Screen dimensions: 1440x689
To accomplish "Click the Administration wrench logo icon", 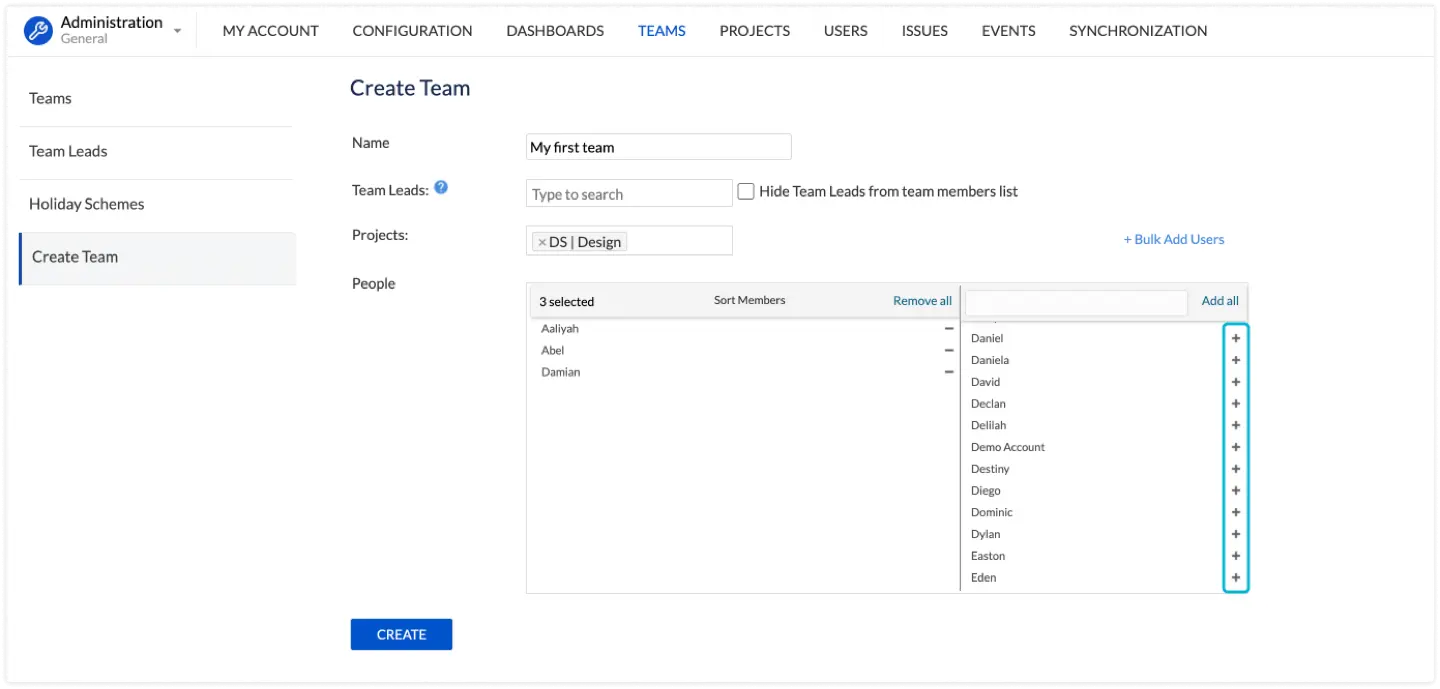I will (38, 30).
